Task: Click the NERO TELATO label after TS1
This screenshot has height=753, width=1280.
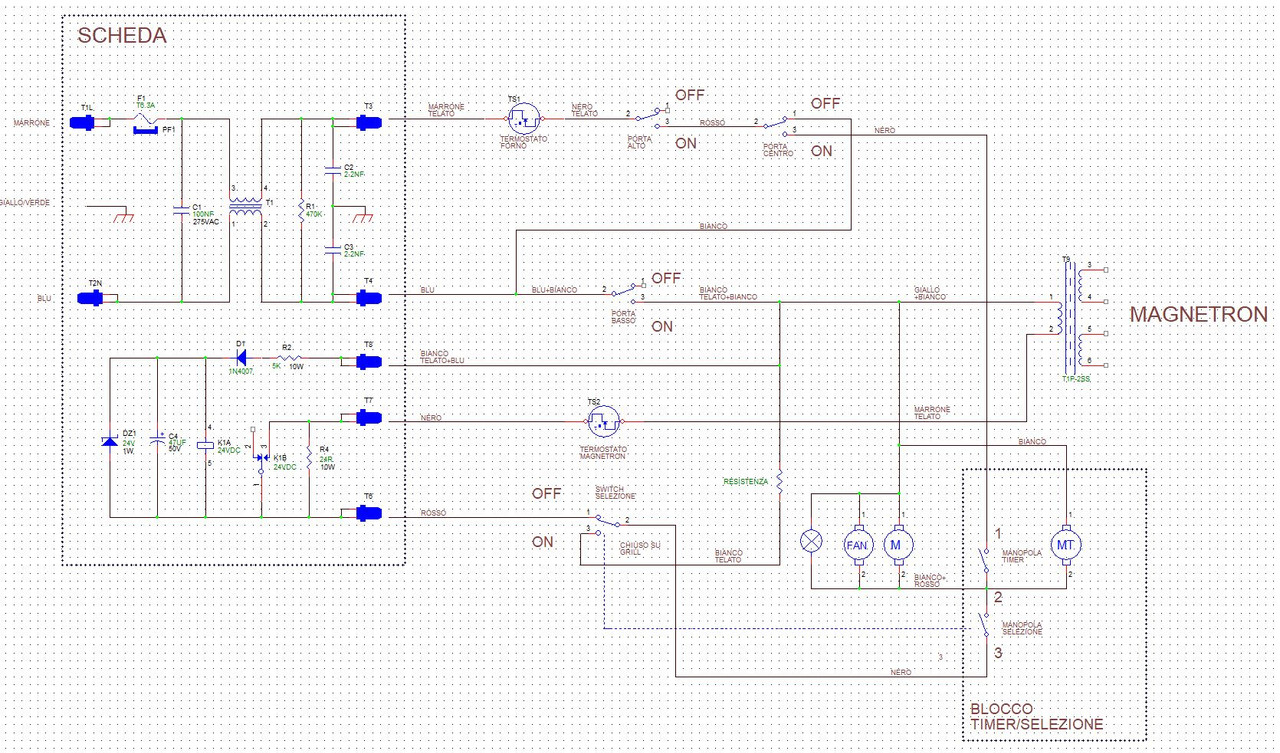Action: pyautogui.click(x=585, y=110)
